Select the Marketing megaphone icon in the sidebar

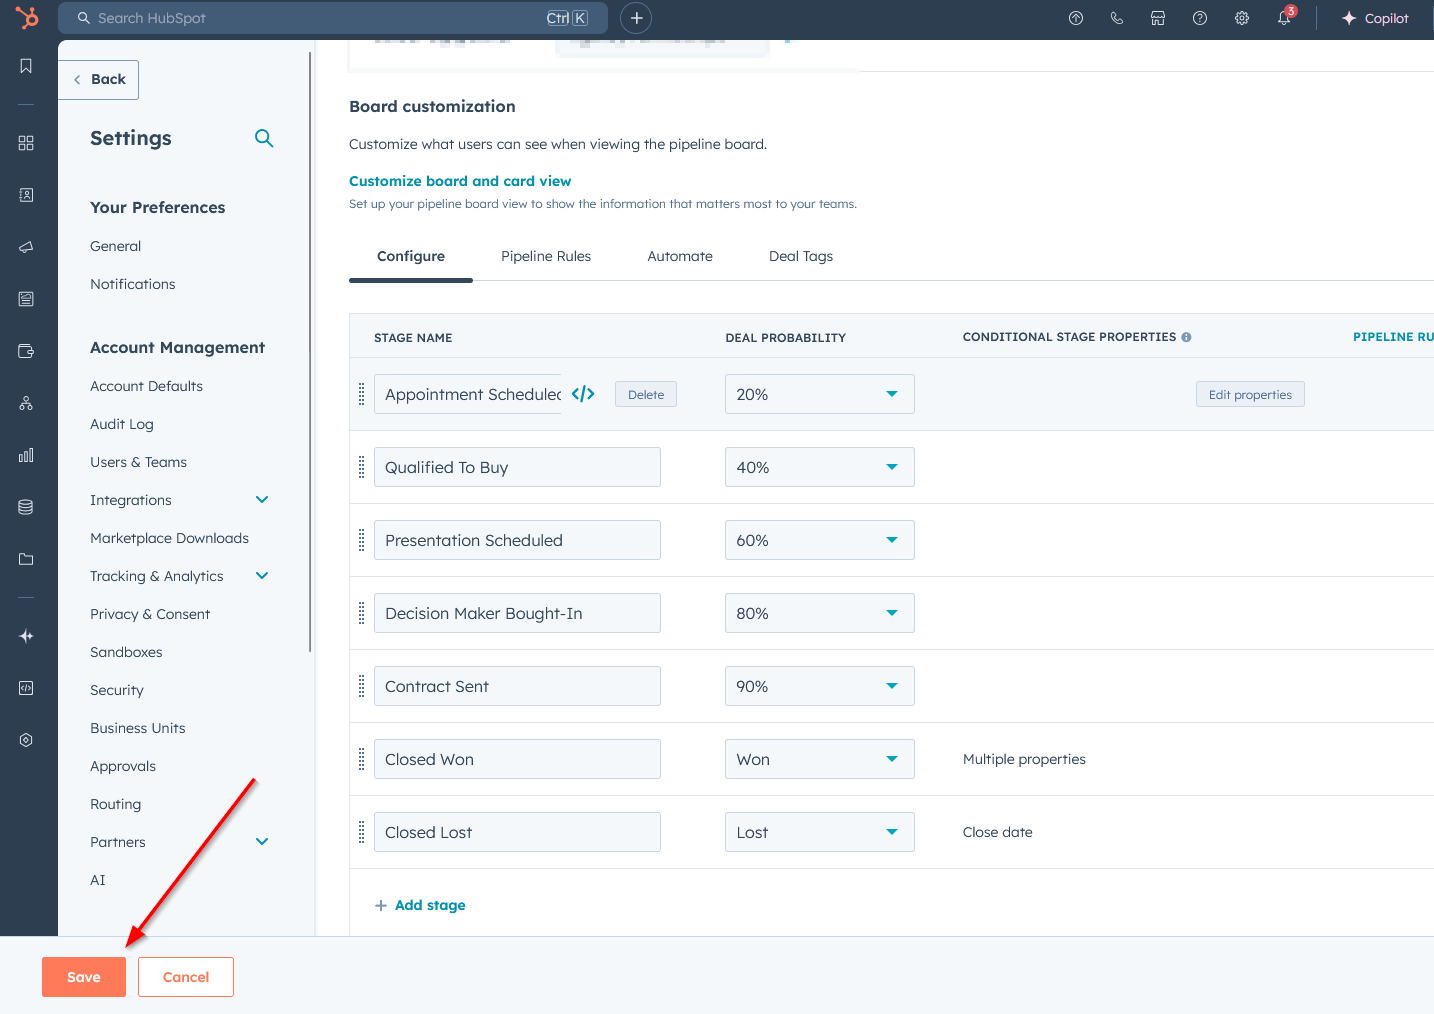(x=26, y=247)
